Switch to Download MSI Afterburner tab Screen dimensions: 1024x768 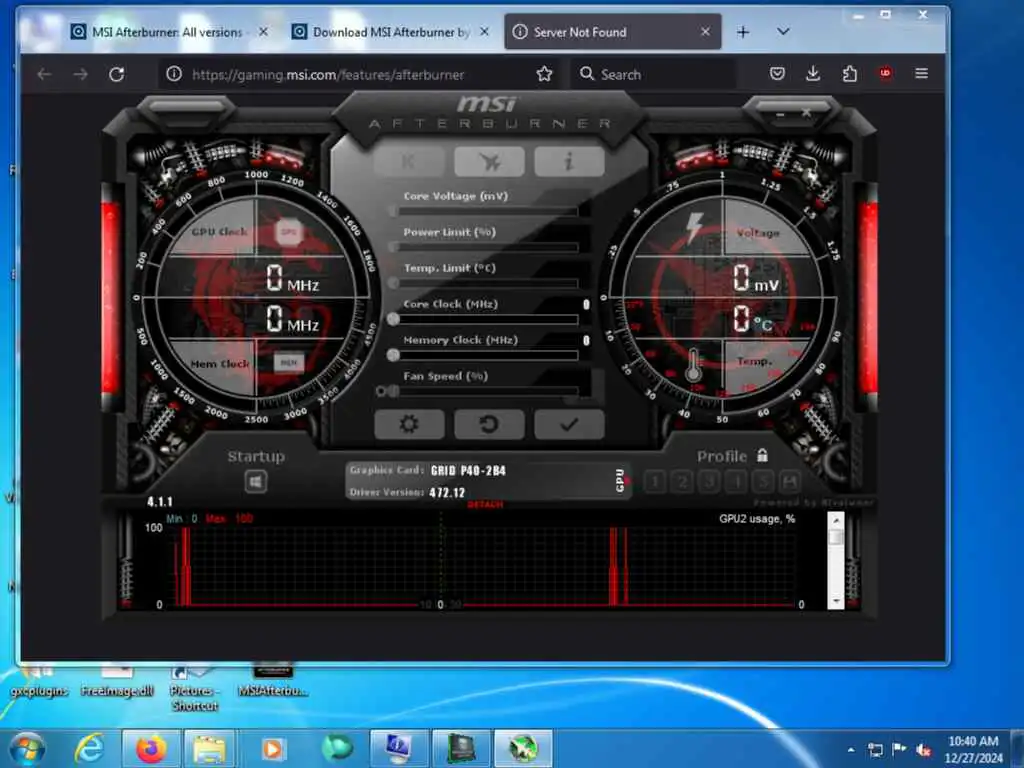tap(392, 32)
